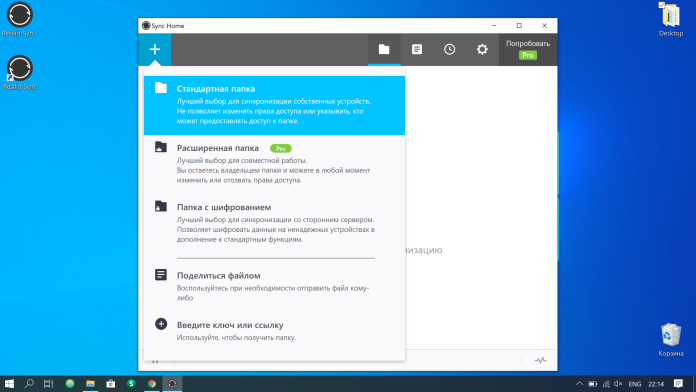
Task: Click the plus add-folder button
Action: click(x=154, y=49)
